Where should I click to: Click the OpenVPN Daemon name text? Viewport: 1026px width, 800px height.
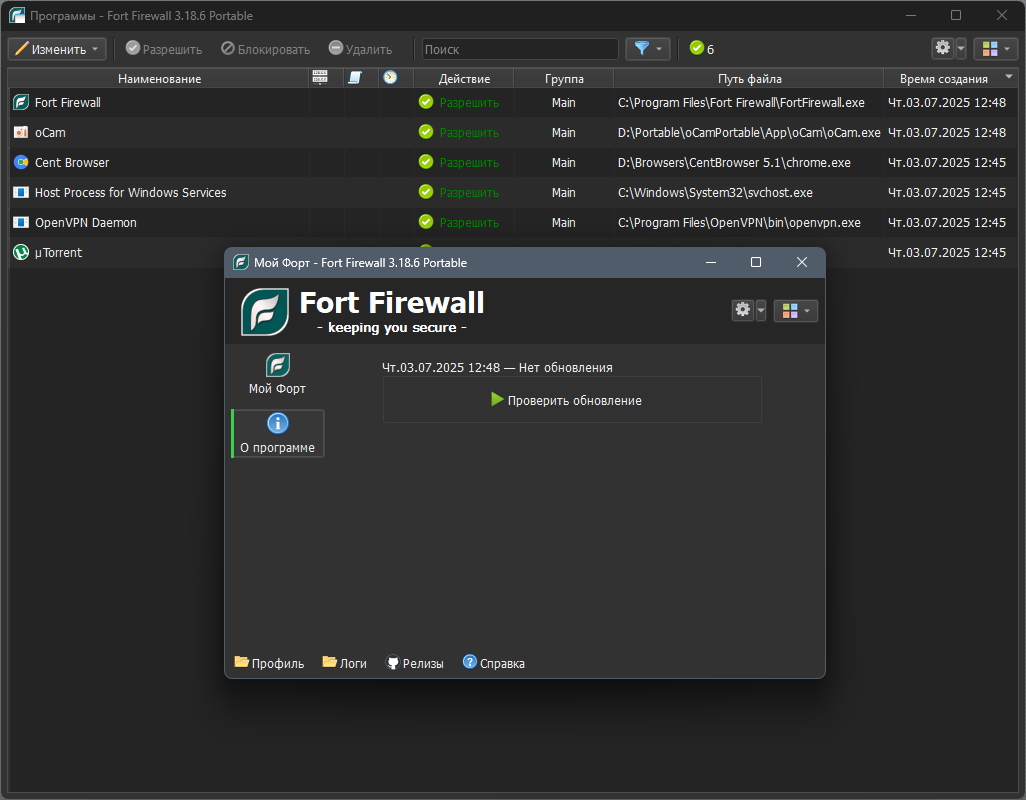pyautogui.click(x=86, y=223)
